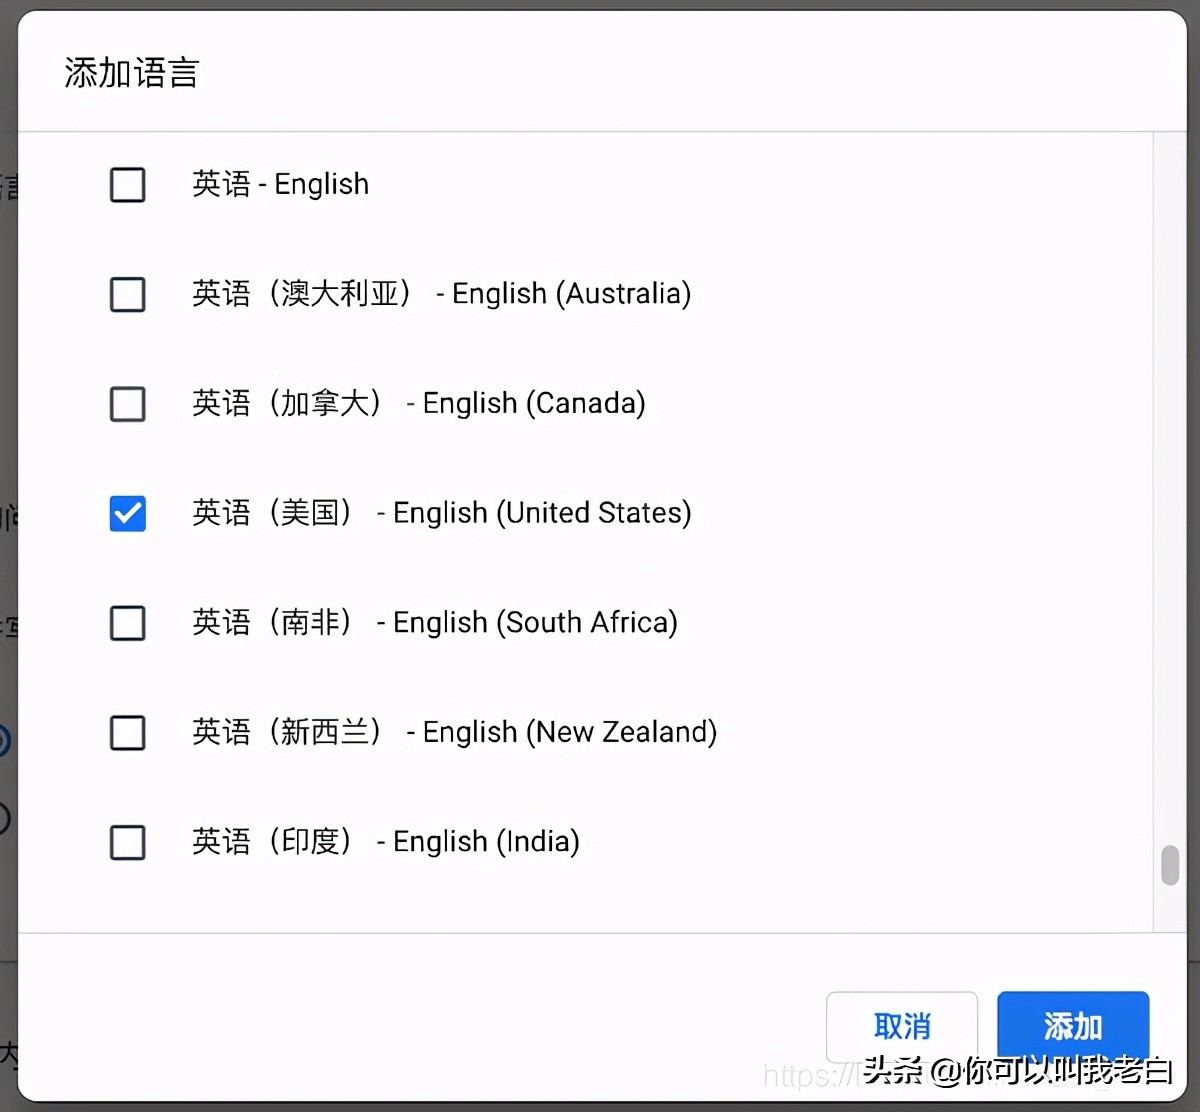The image size is (1200, 1112).
Task: Click the 添加 add button
Action: click(x=1073, y=1027)
